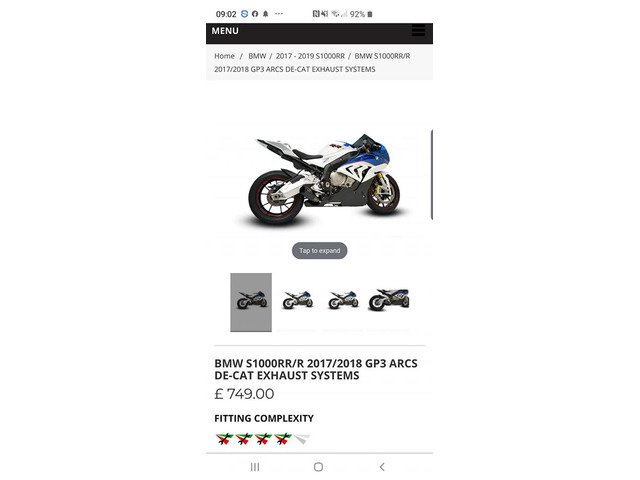The height and width of the screenshot is (480, 640).
Task: Open 2017 - 2019 S1000RR breadcrumb
Action: pyautogui.click(x=310, y=56)
